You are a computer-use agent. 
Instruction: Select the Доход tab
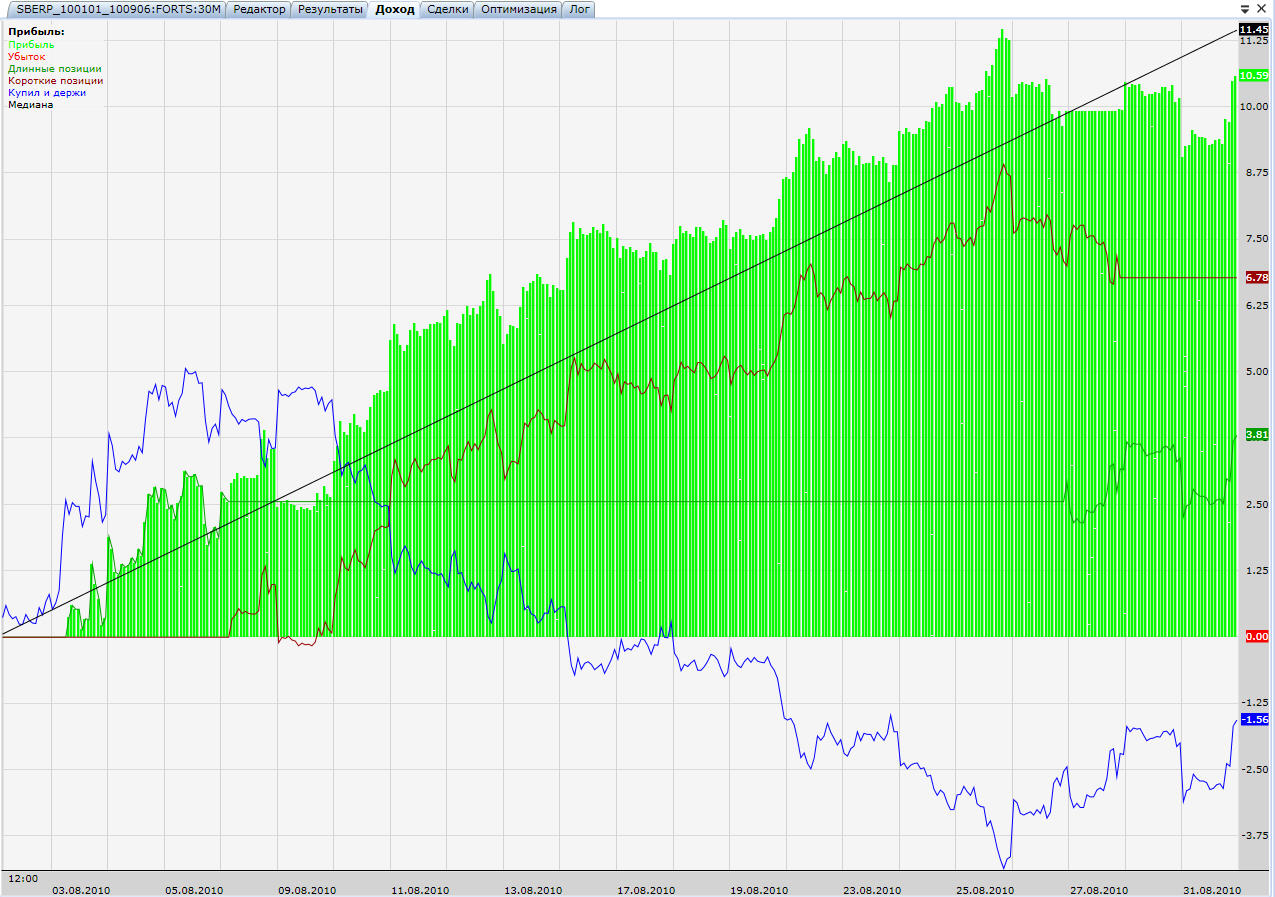click(394, 9)
